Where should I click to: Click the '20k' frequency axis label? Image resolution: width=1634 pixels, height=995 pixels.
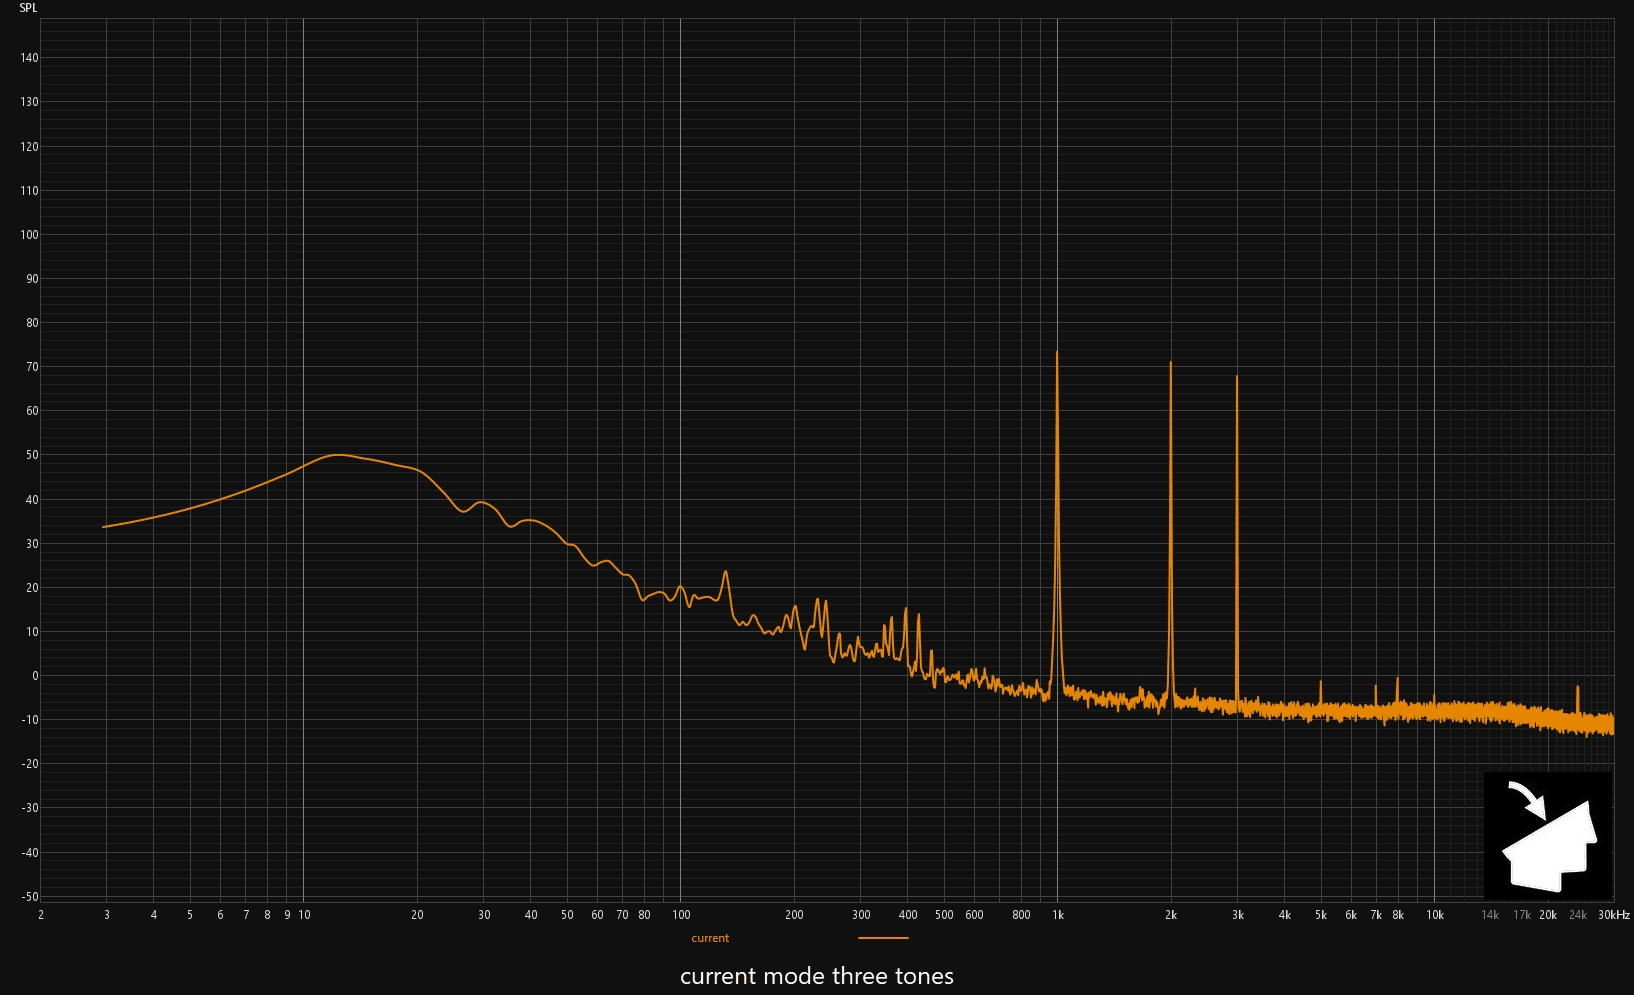pos(1548,915)
